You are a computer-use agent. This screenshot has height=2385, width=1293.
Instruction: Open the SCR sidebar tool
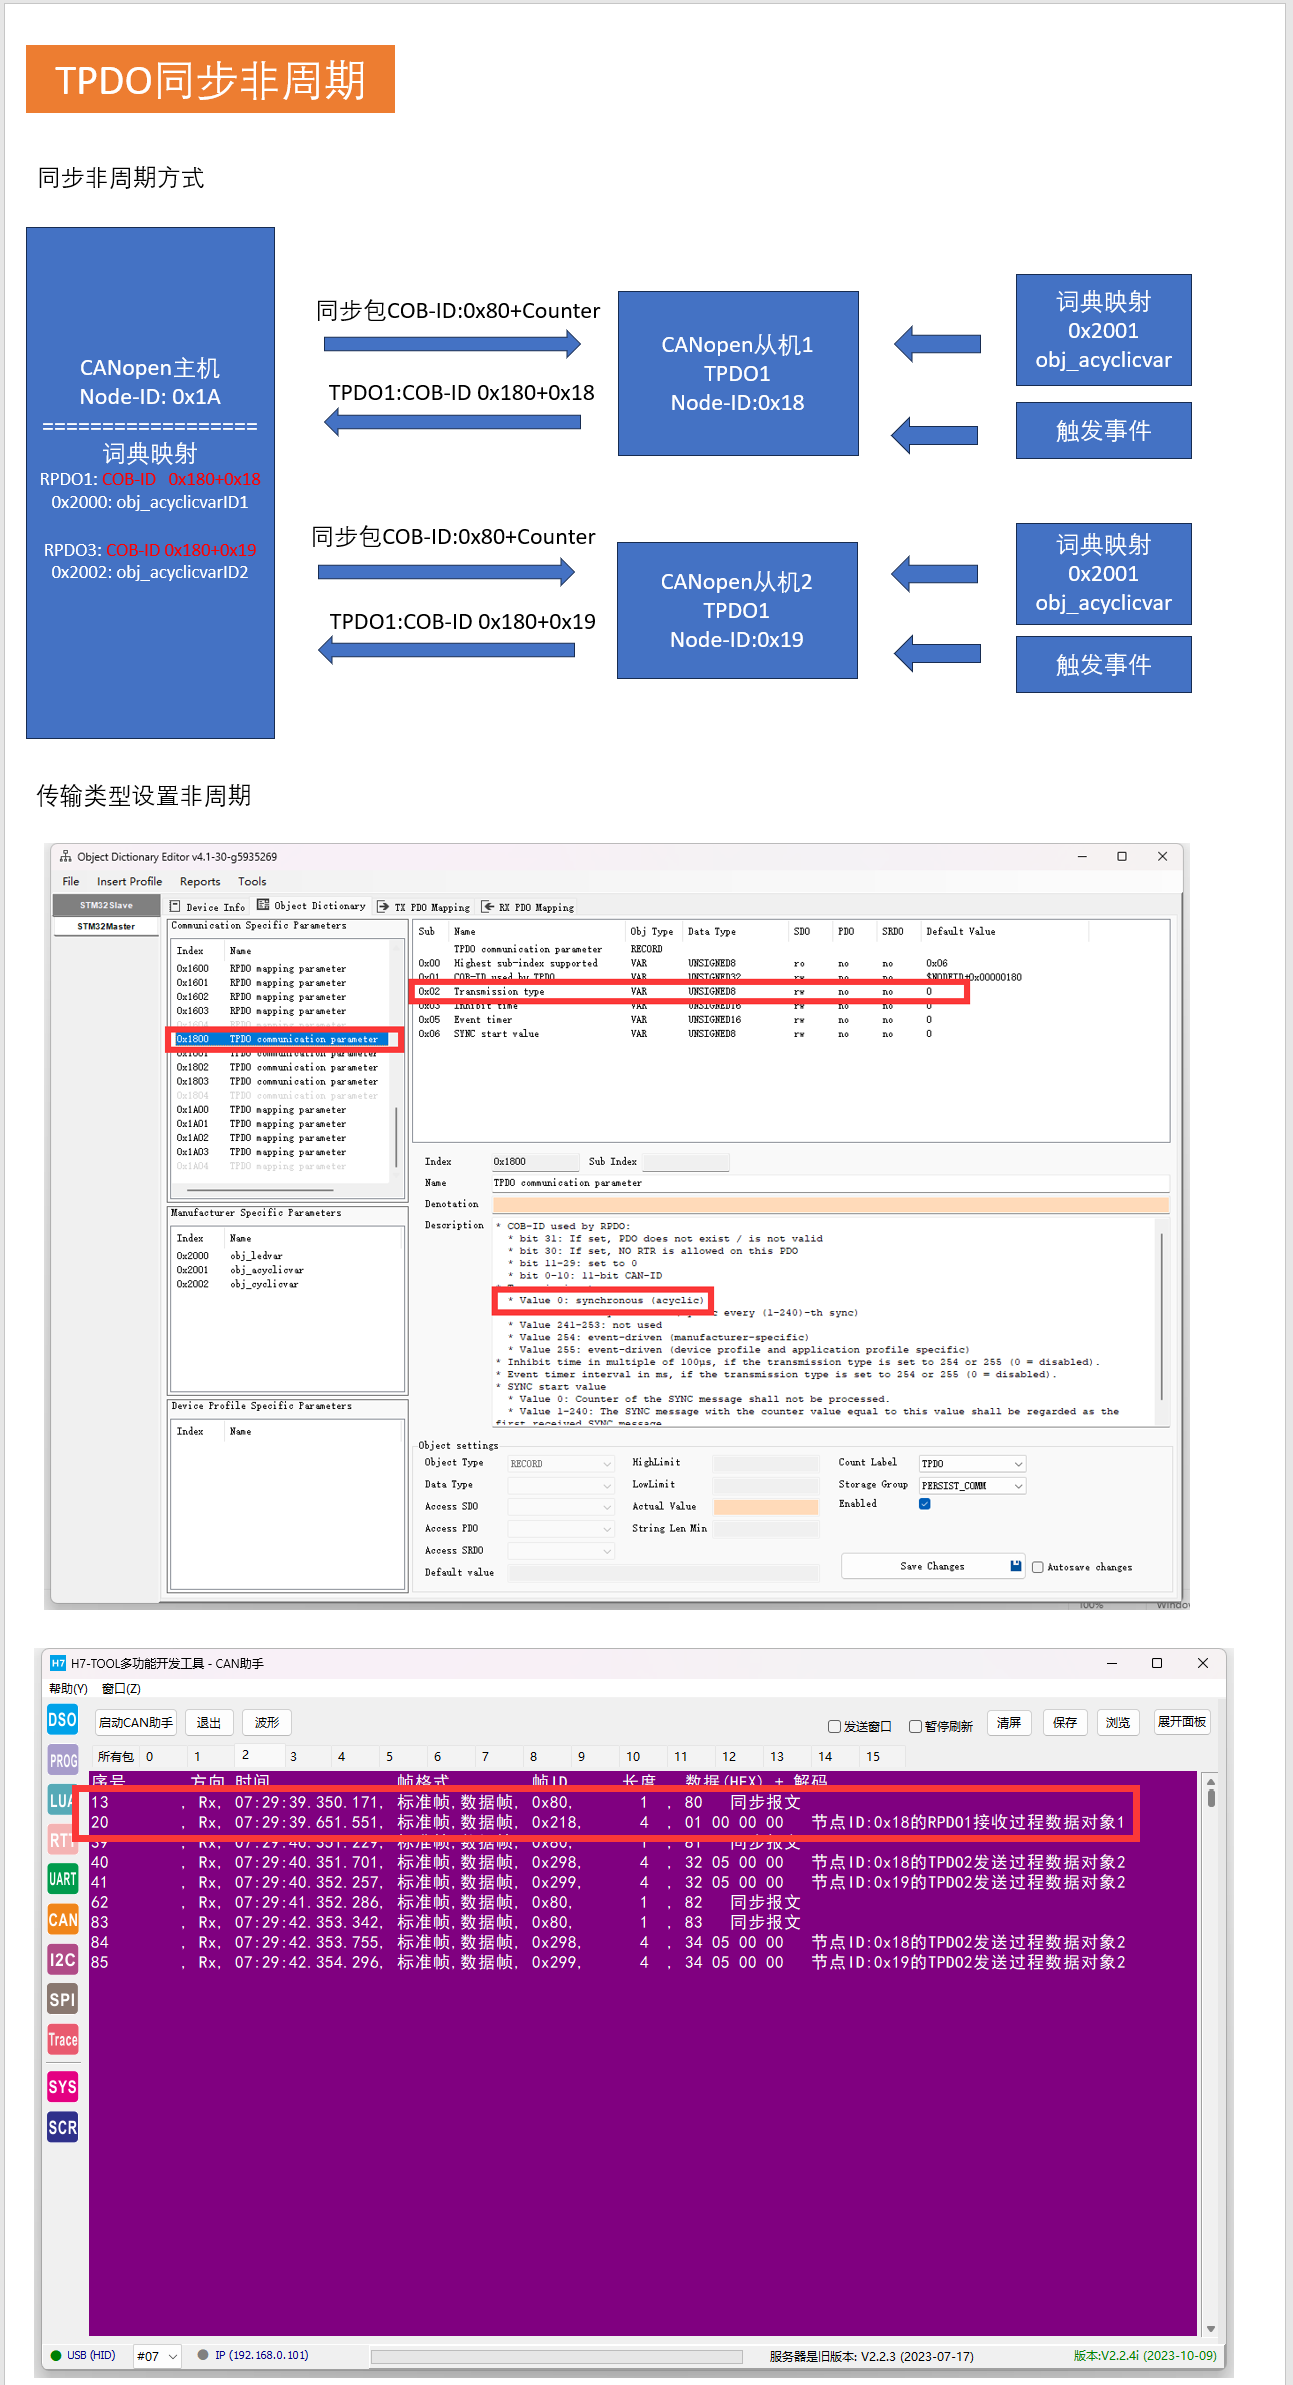pos(62,2127)
